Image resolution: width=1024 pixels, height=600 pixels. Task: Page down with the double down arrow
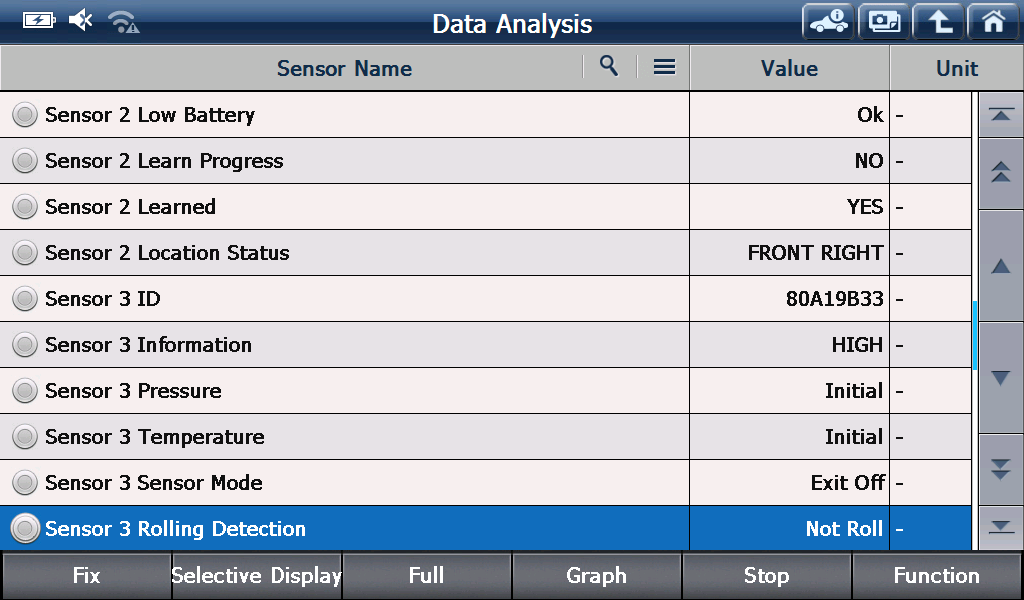click(x=1001, y=469)
